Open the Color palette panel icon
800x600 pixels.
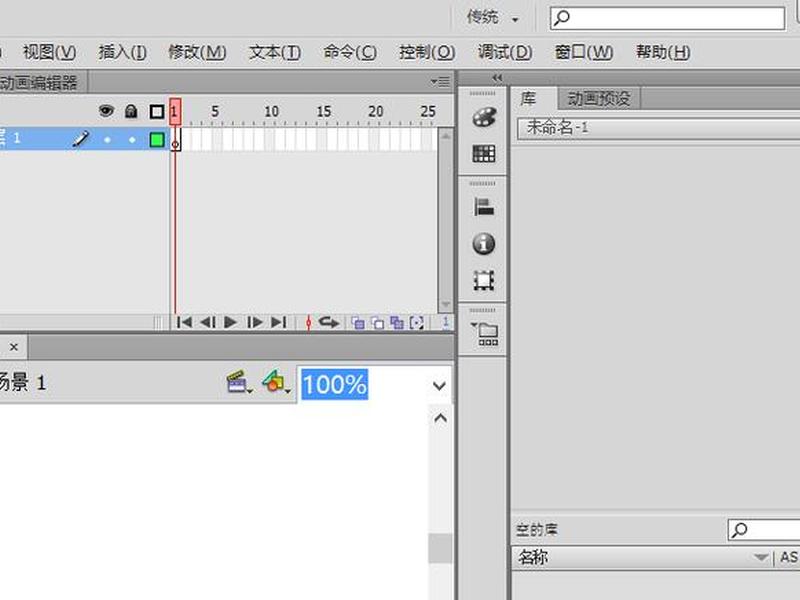pos(483,117)
